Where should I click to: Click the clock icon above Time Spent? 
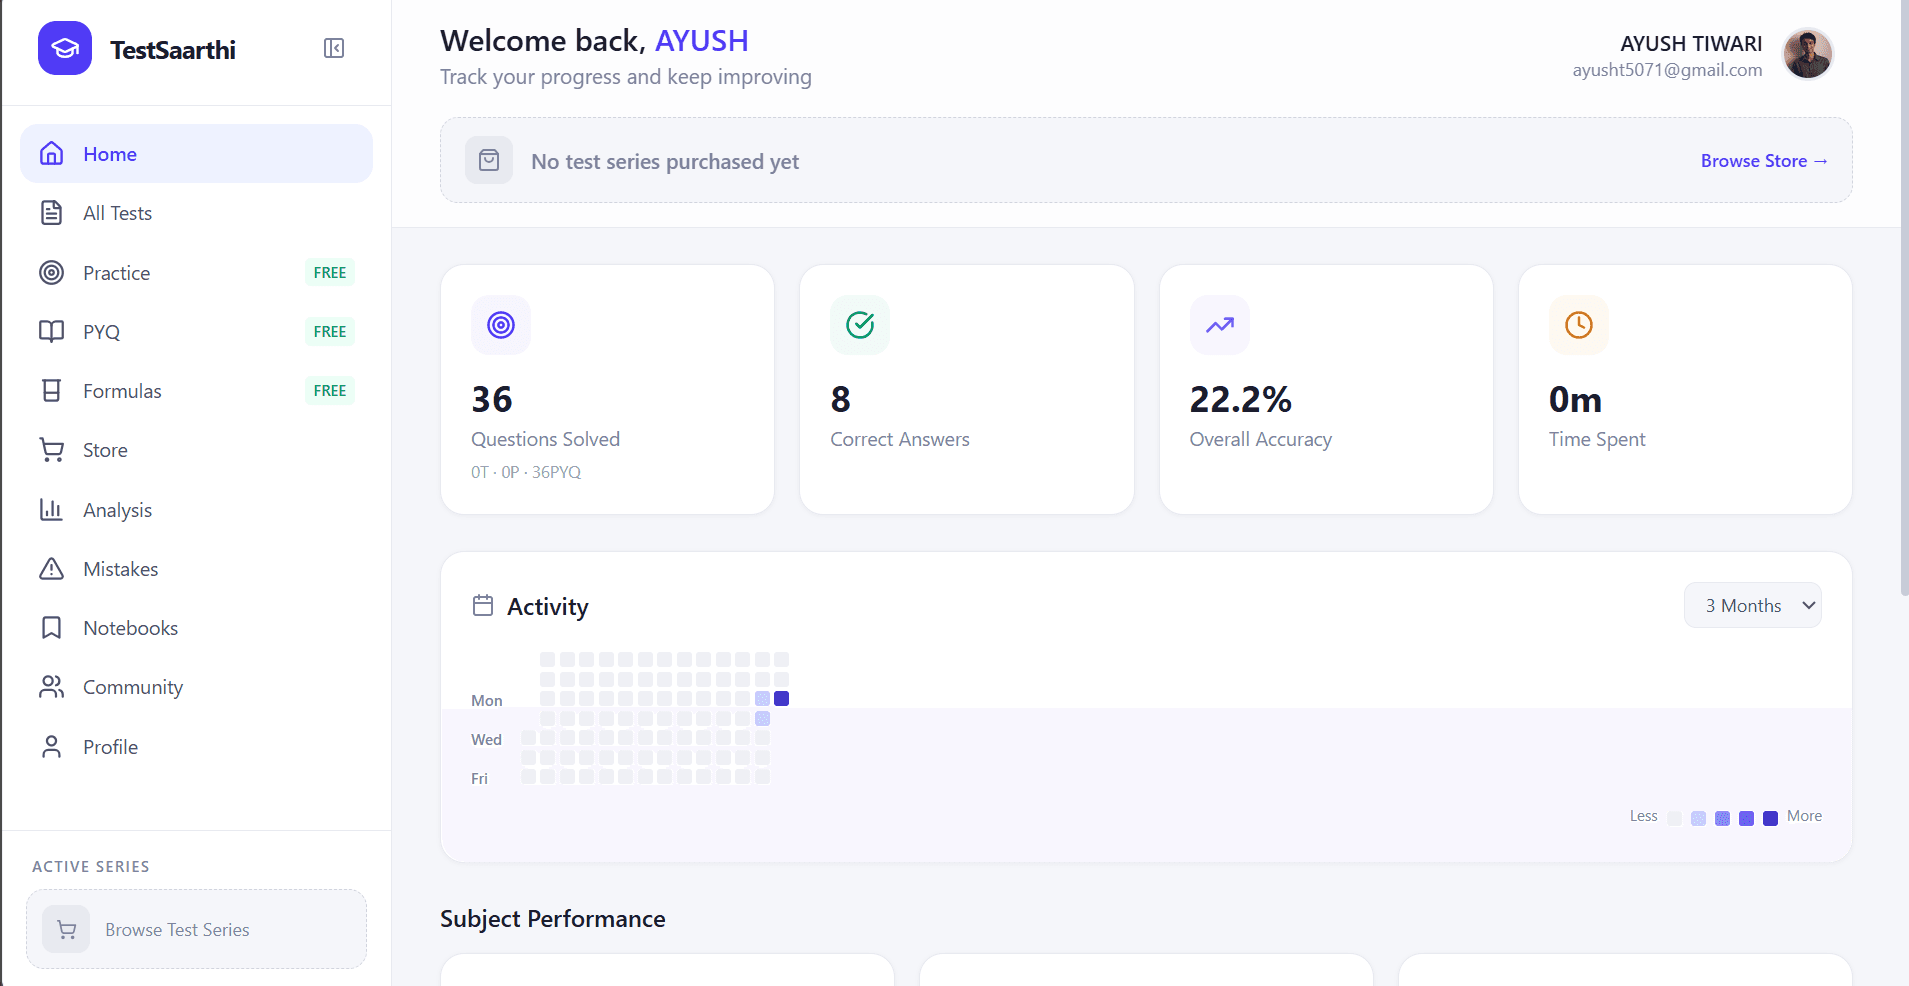point(1578,325)
